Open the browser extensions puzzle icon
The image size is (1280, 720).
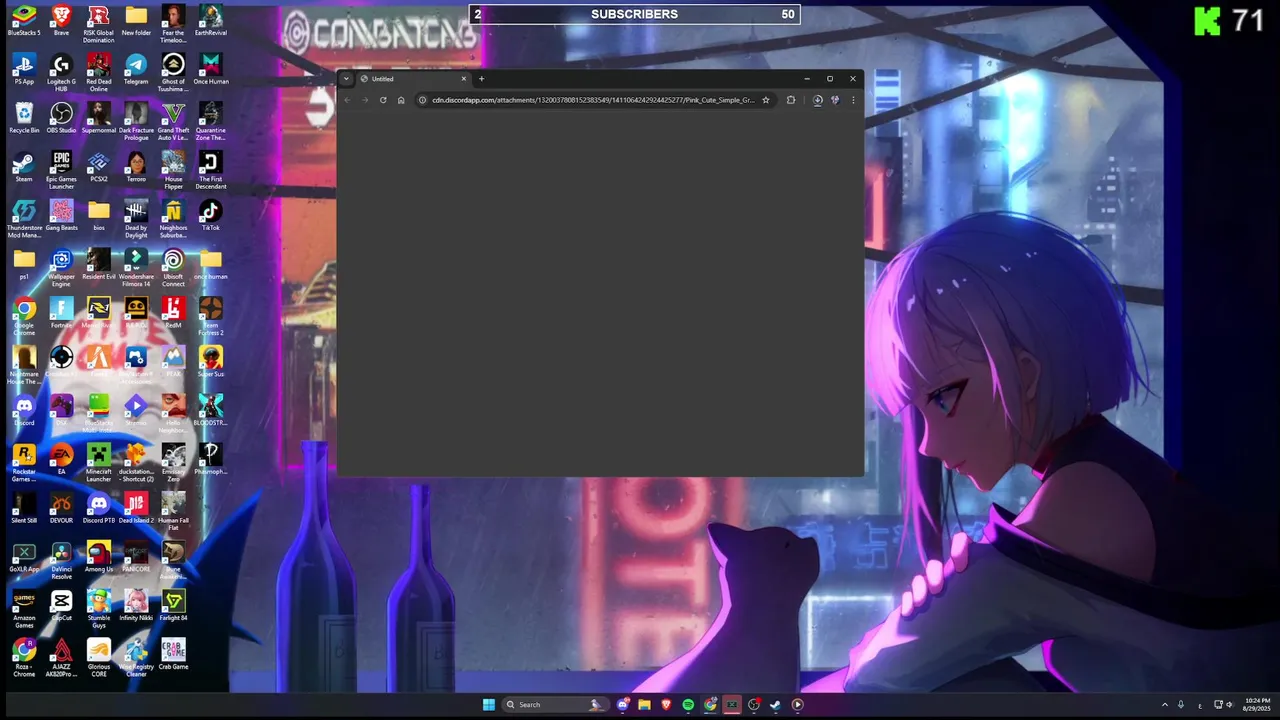coord(791,100)
